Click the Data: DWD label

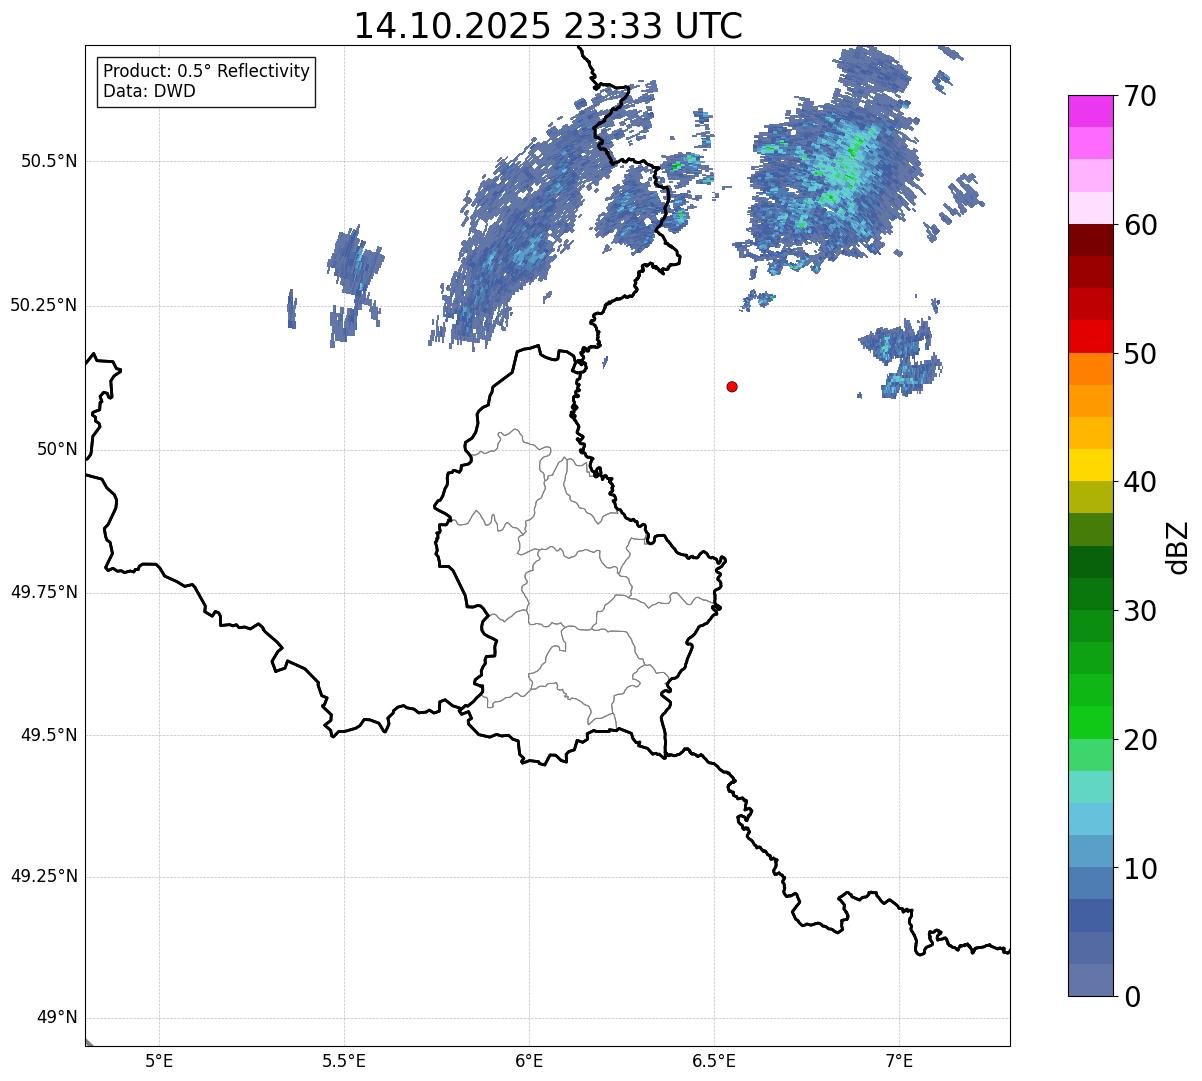(149, 92)
